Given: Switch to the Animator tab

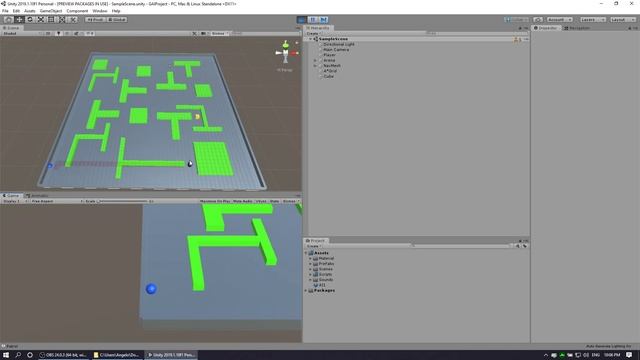Looking at the screenshot, I should [x=37, y=196].
